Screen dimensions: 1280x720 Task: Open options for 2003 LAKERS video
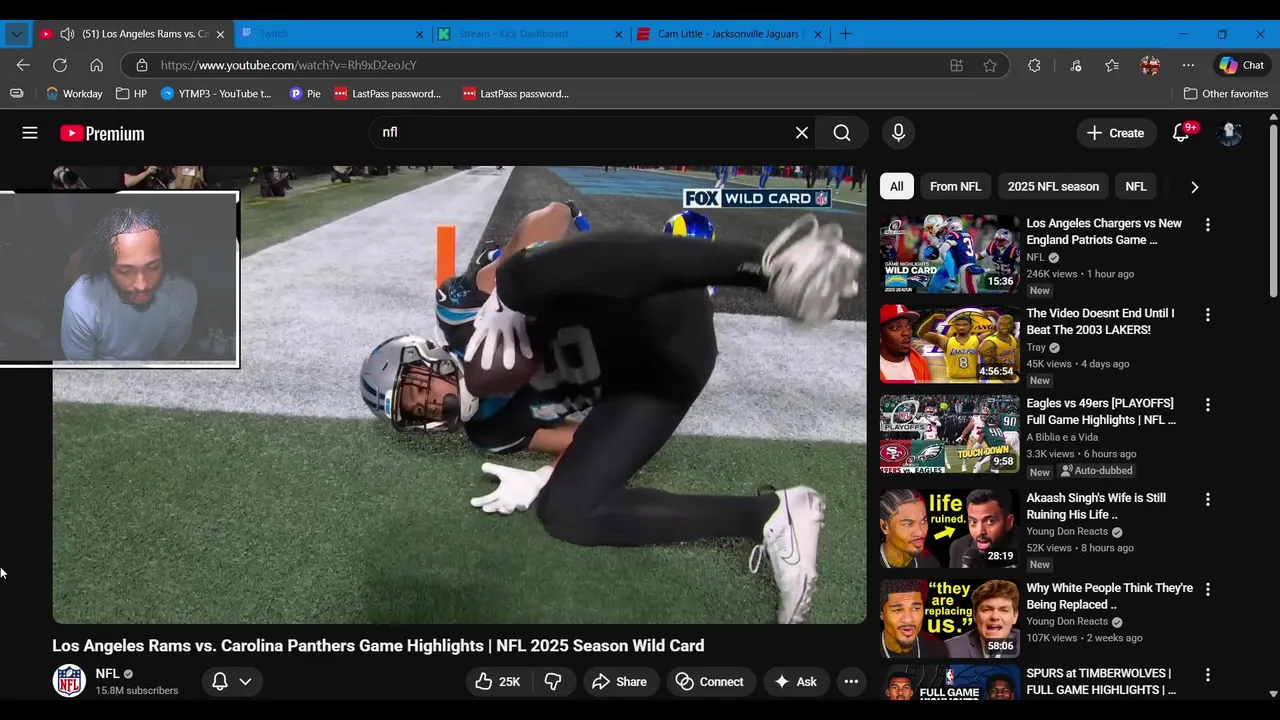tap(1207, 315)
